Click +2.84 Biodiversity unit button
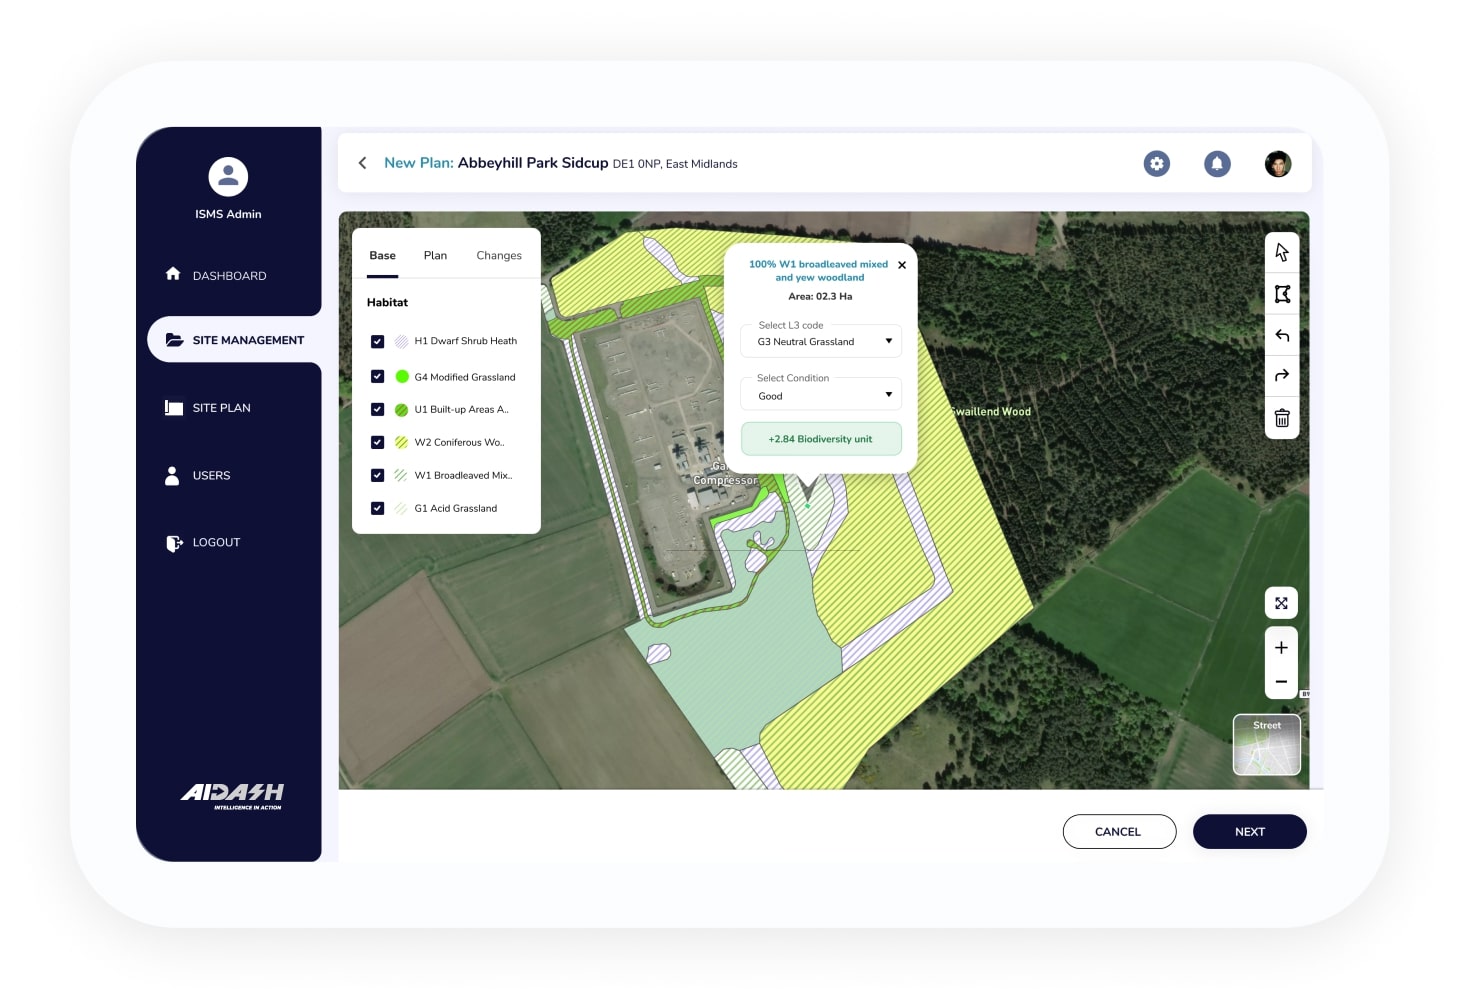Image resolution: width=1457 pixels, height=1004 pixels. (821, 439)
